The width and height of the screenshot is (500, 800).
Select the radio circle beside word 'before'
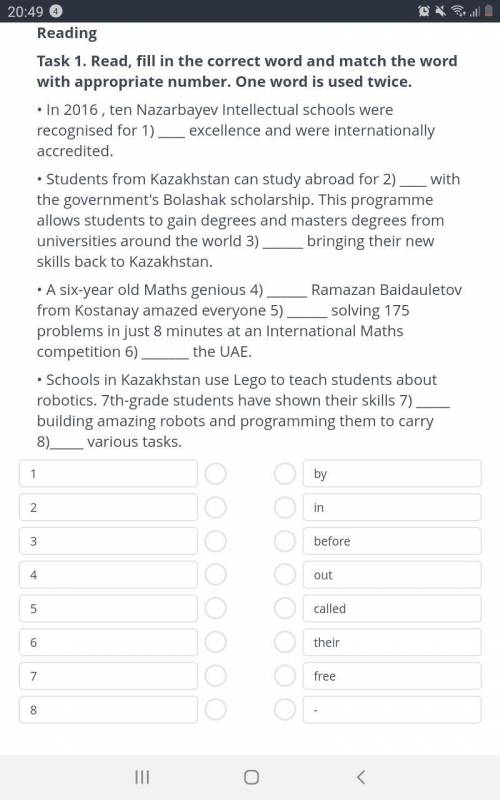click(x=285, y=541)
